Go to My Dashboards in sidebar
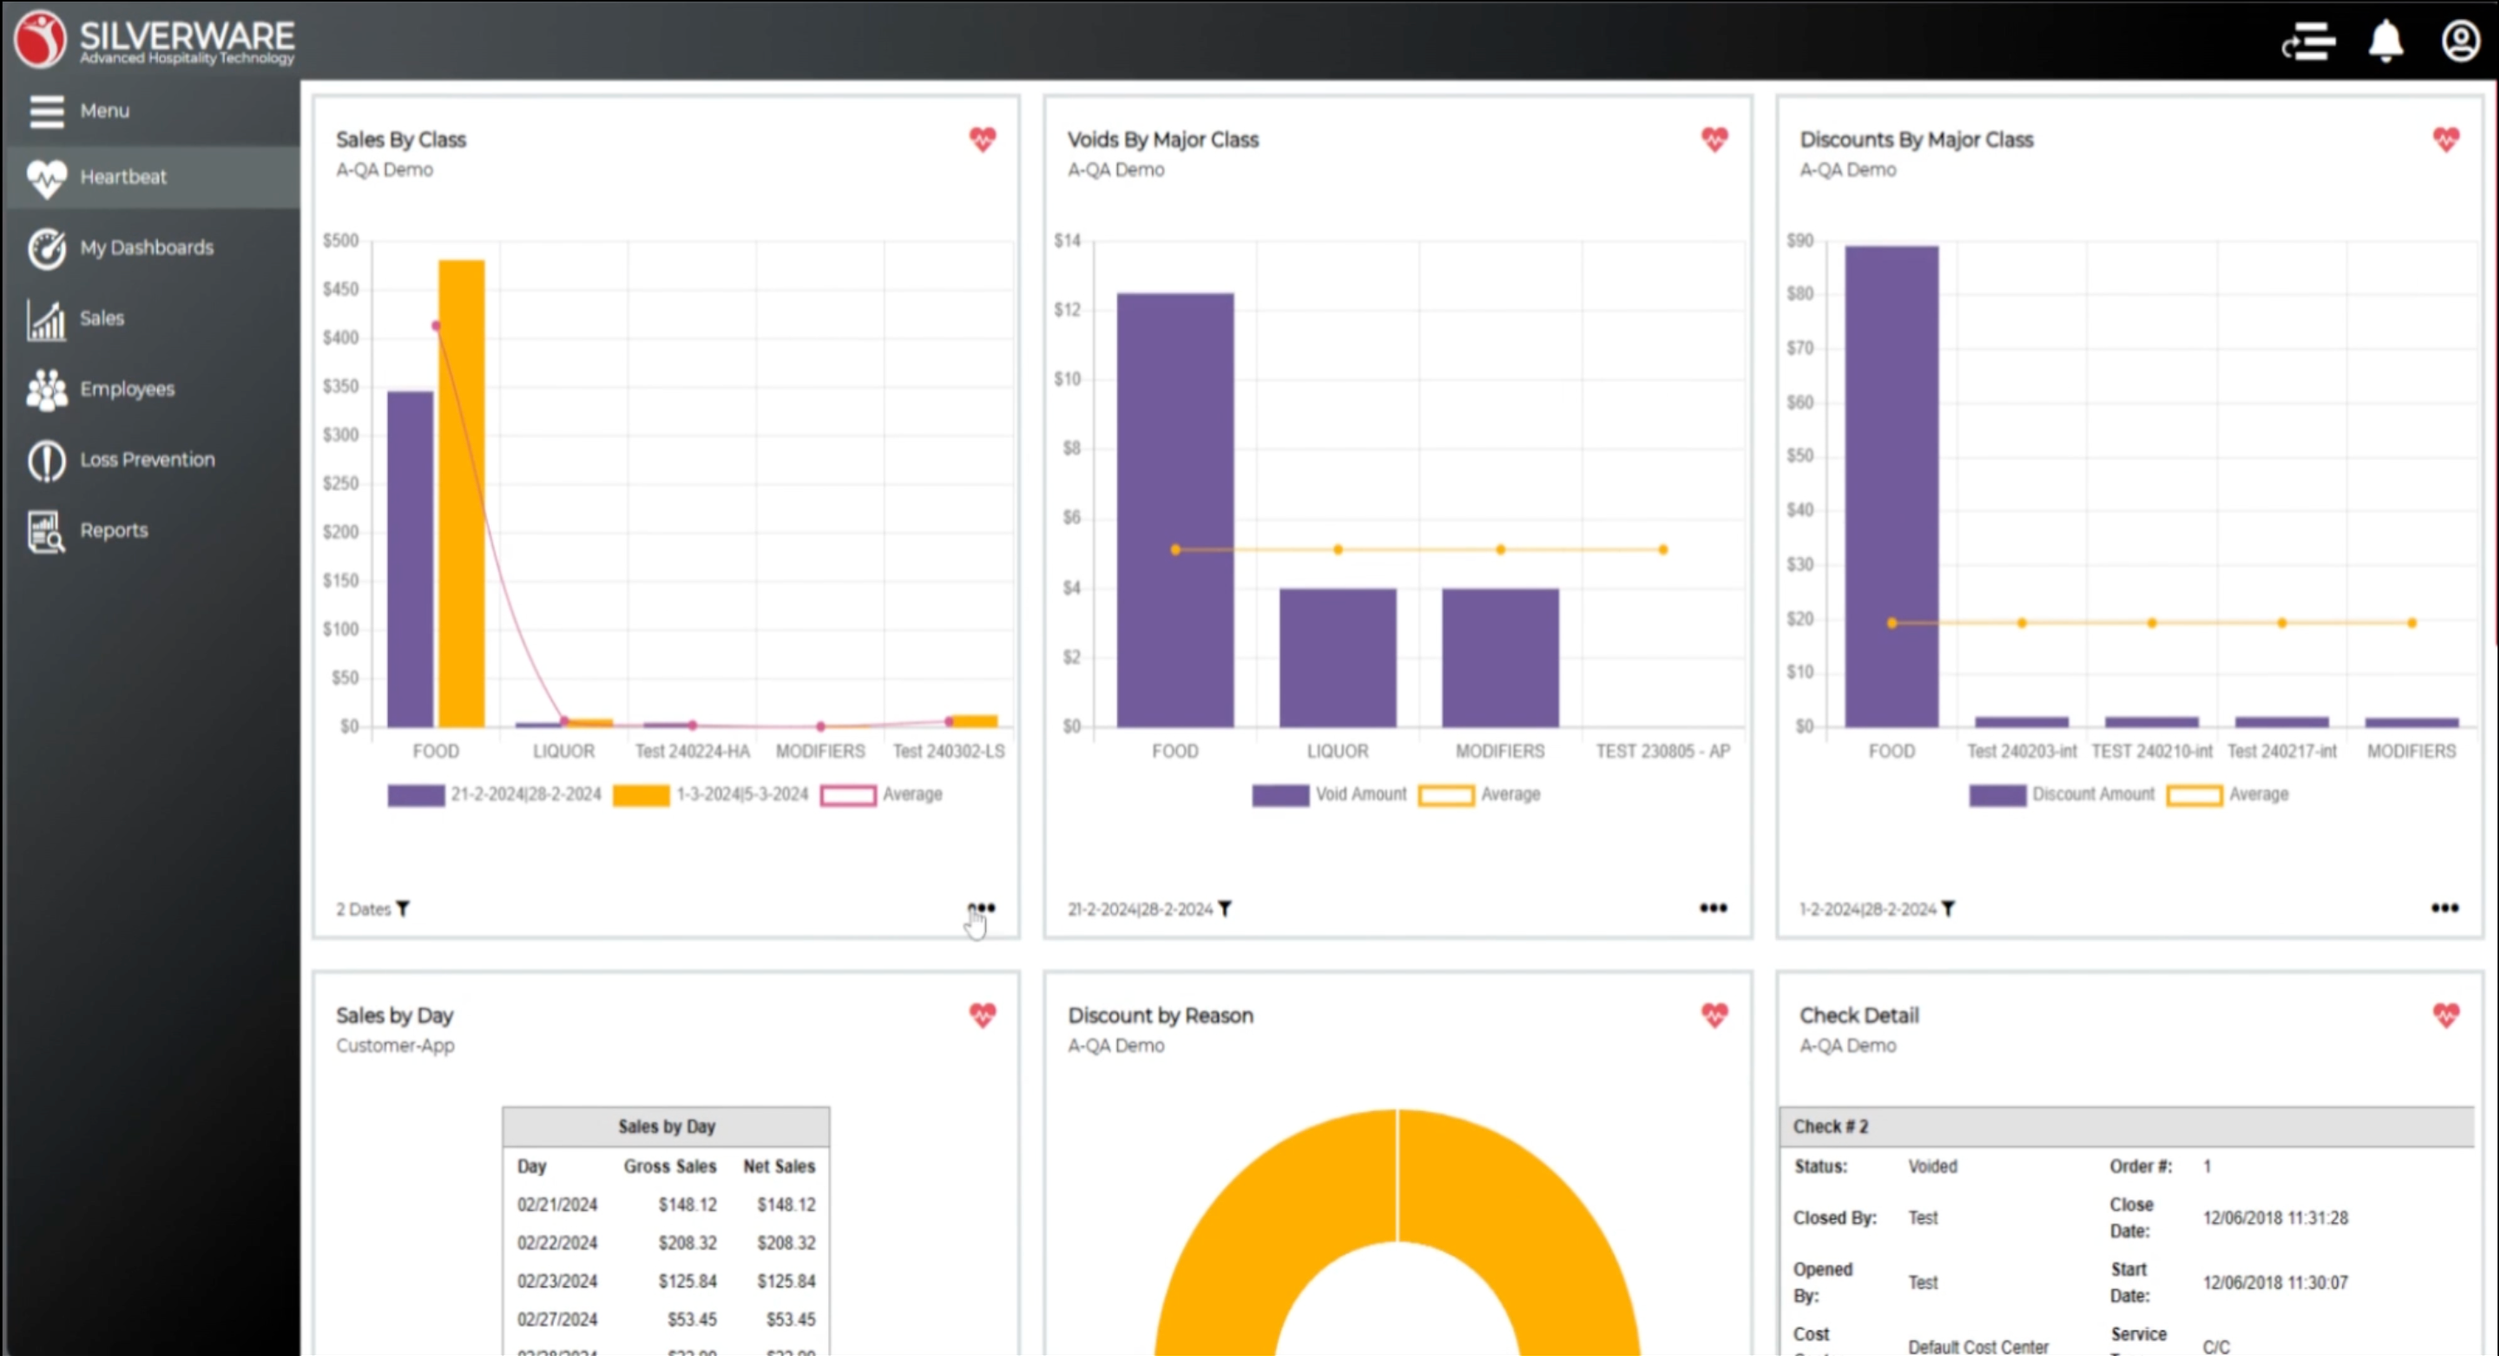 pyautogui.click(x=146, y=247)
